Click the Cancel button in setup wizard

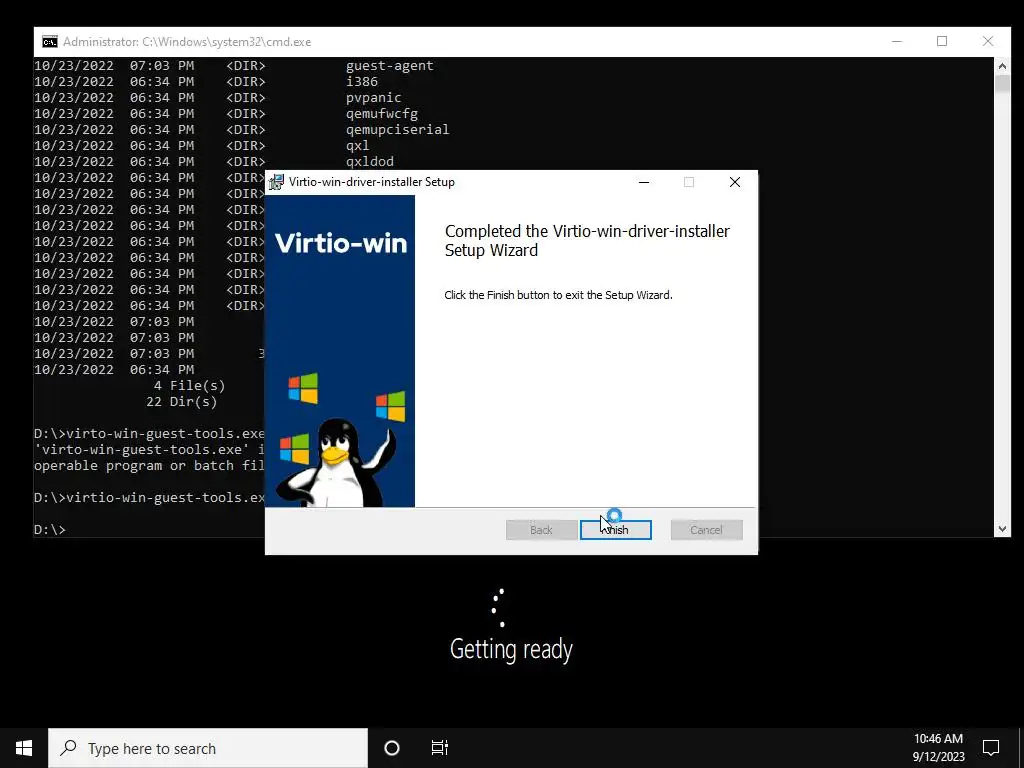(x=706, y=530)
